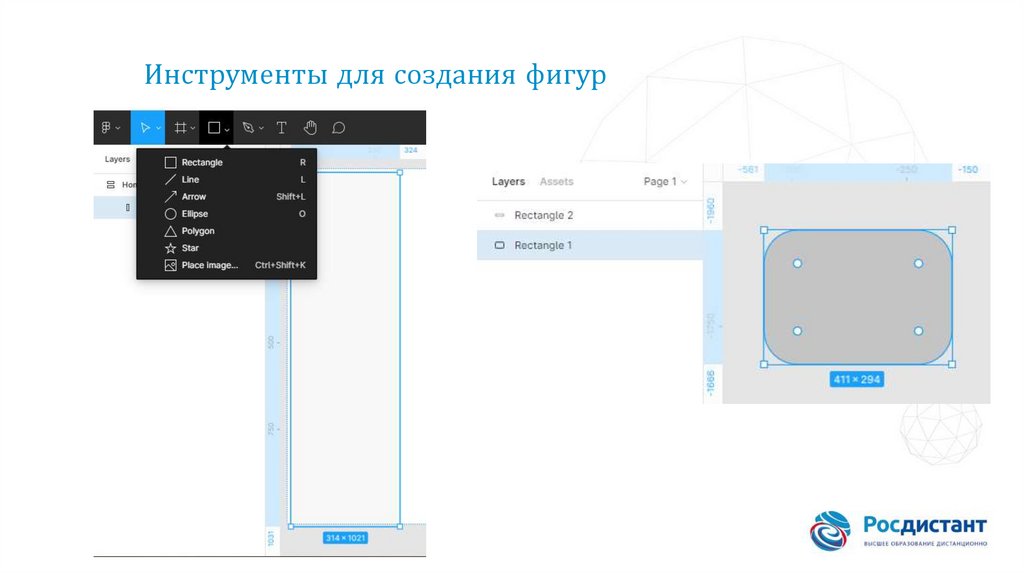Click the gray rounded rectangle shape

[857, 297]
